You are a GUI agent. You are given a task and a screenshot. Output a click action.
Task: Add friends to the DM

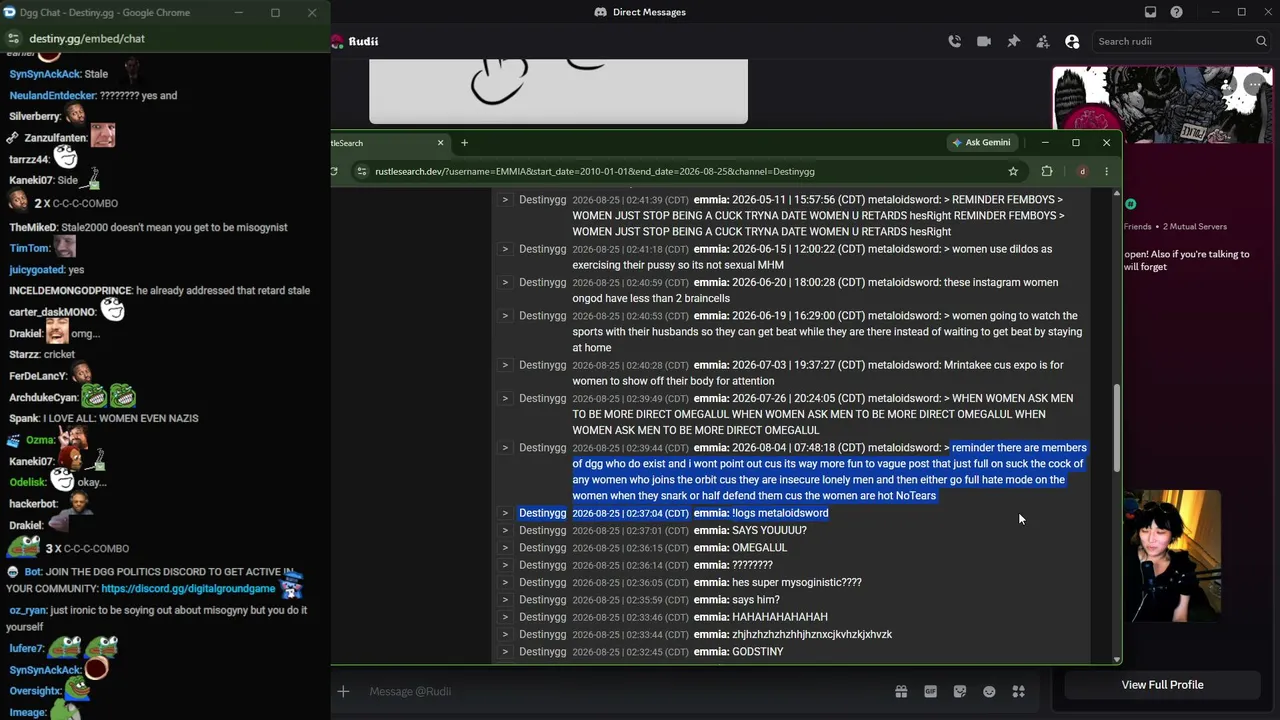coord(1043,41)
